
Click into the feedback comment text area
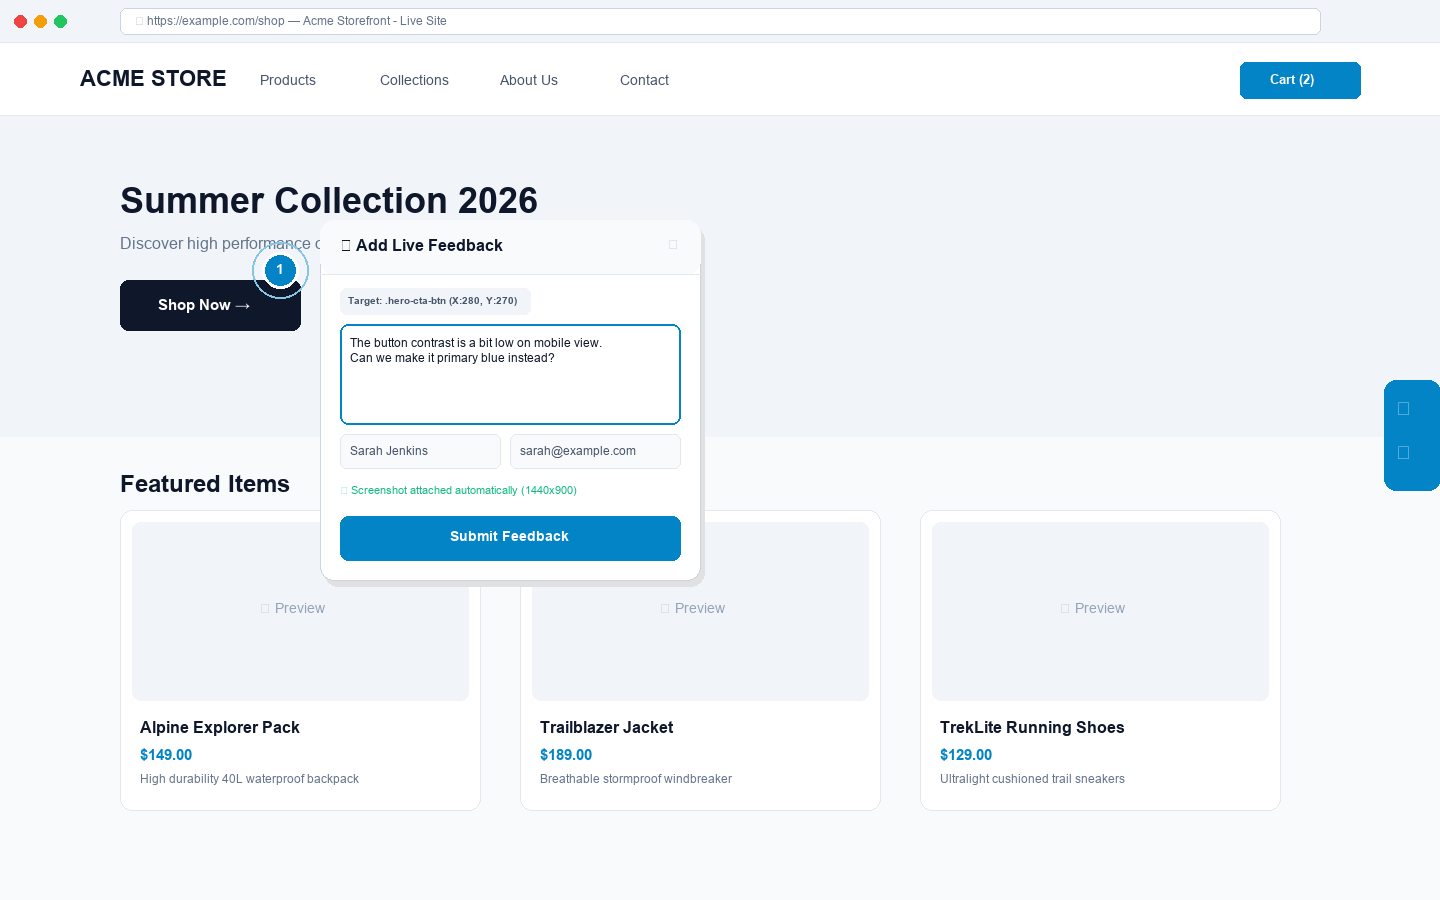coord(510,374)
